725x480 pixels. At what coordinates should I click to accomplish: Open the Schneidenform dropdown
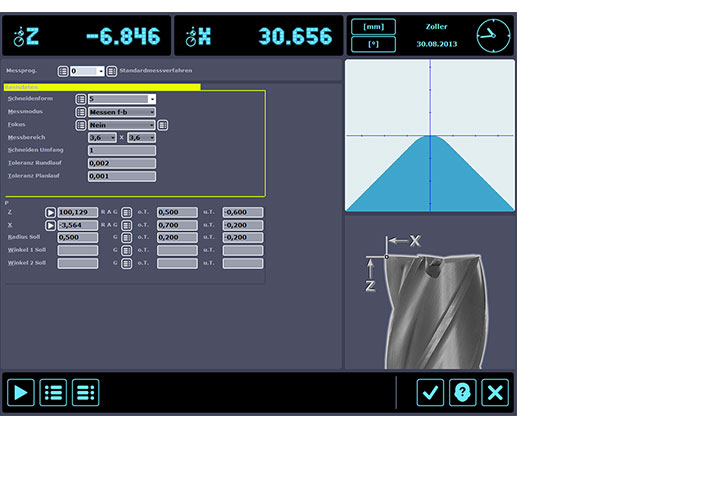122,99
